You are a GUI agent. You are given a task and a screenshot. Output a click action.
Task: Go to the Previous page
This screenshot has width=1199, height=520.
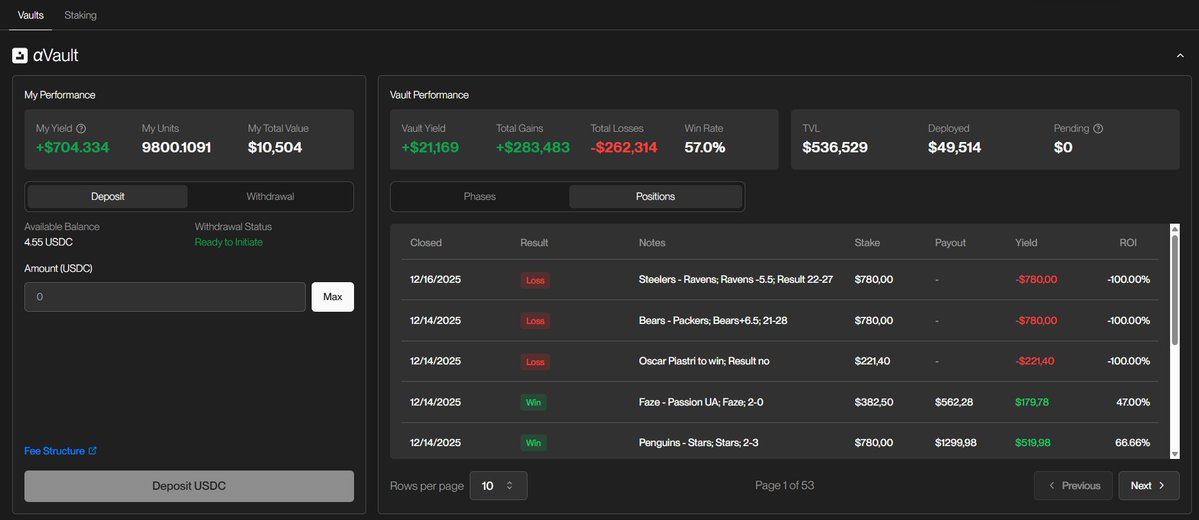point(1073,486)
